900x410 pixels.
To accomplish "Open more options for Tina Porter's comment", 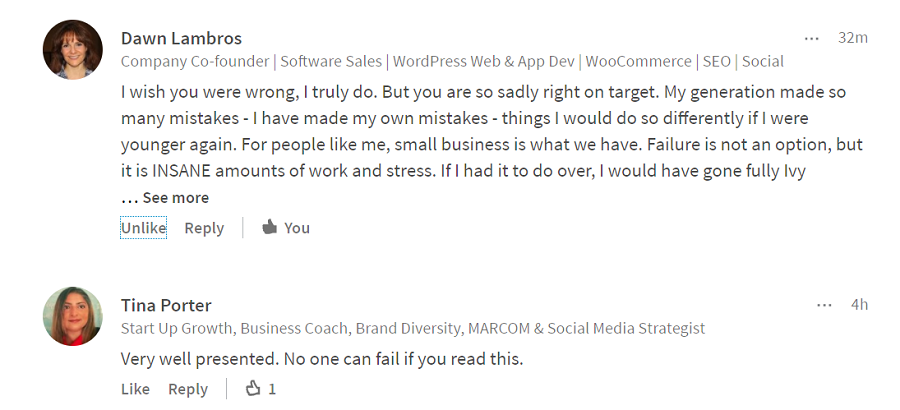I will click(824, 305).
